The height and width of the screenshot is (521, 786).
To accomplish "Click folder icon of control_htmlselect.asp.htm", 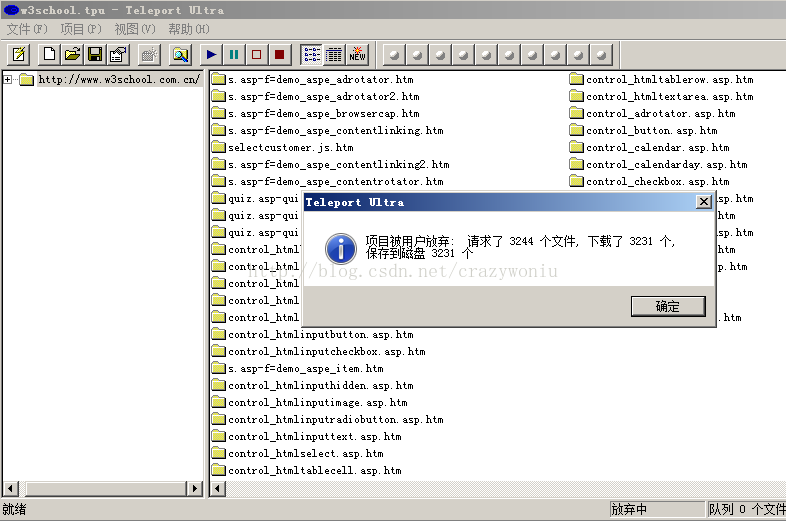I will click(219, 453).
